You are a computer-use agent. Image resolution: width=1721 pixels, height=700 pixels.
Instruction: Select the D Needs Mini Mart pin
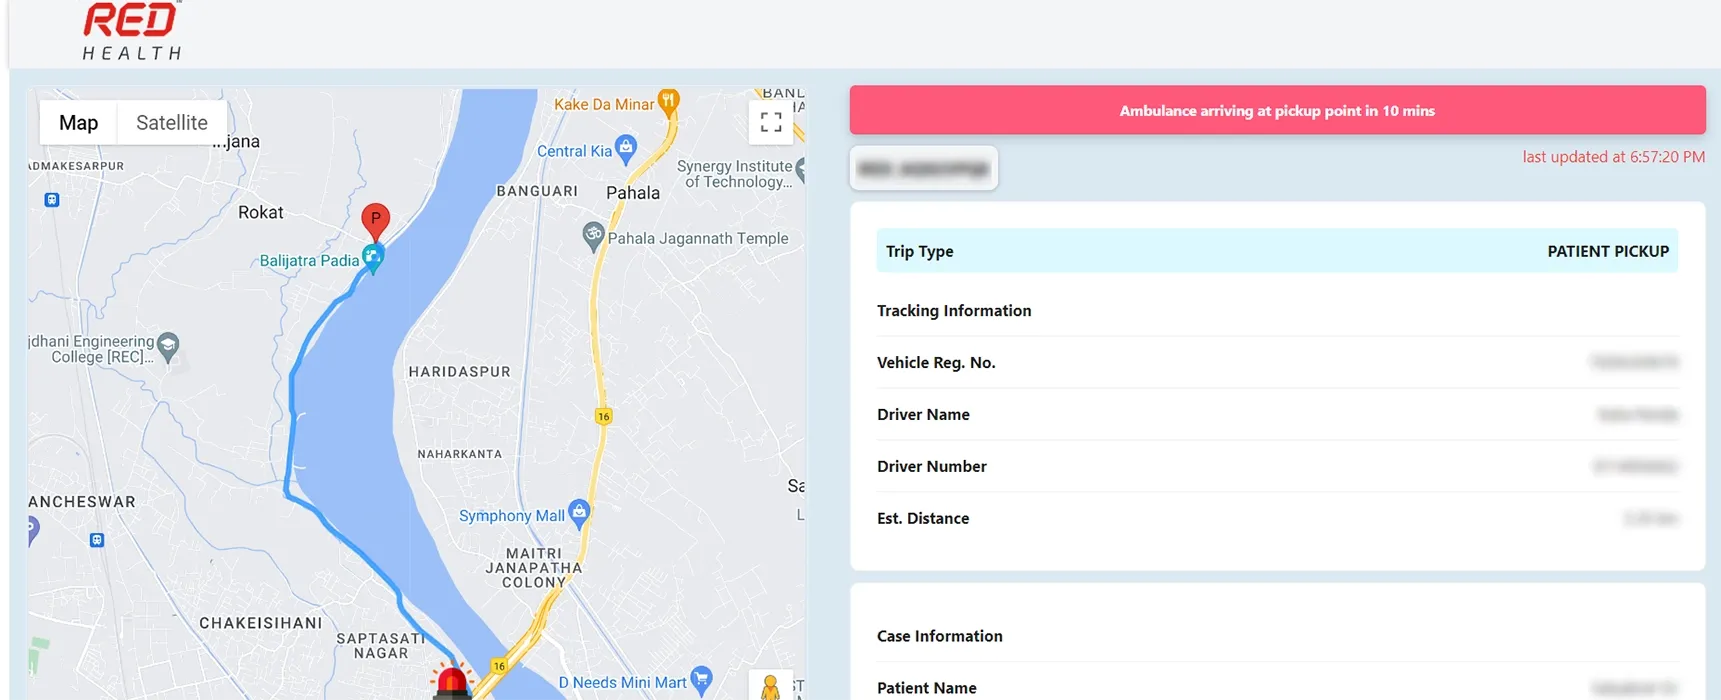click(x=702, y=680)
